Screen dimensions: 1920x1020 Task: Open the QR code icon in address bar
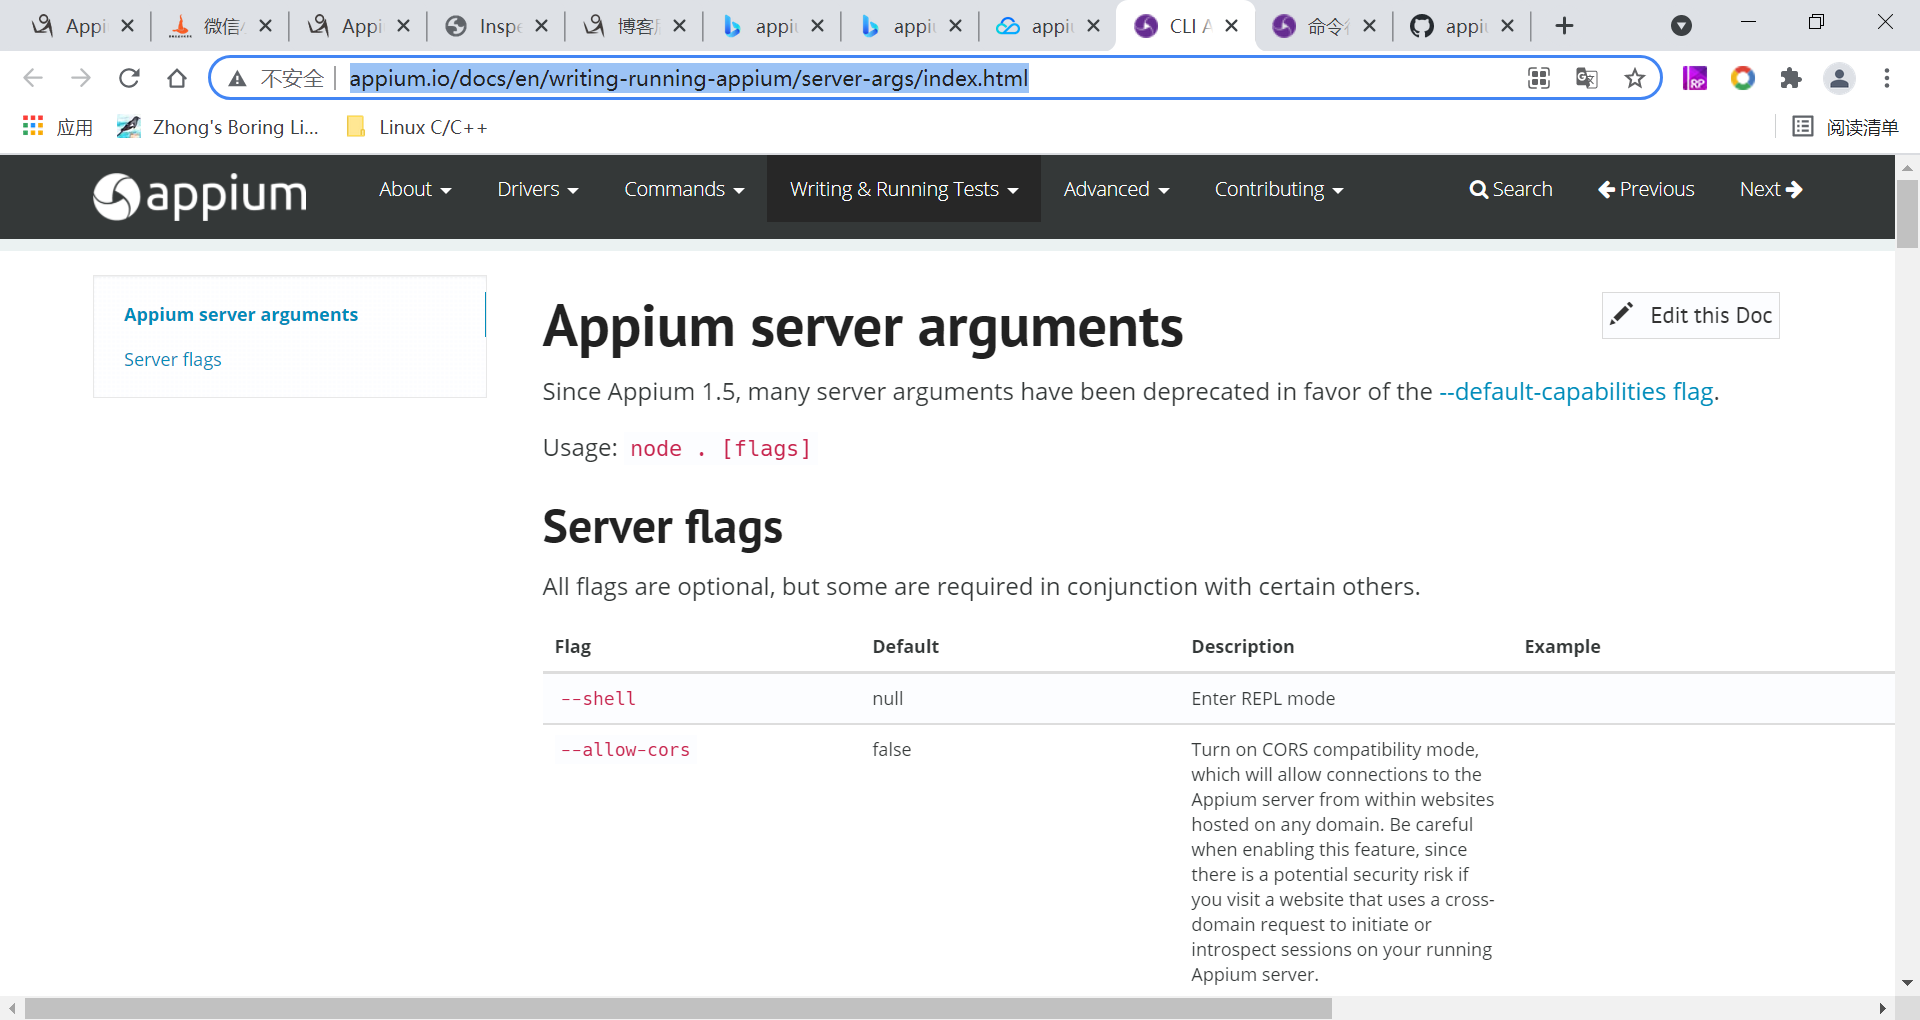click(1539, 78)
